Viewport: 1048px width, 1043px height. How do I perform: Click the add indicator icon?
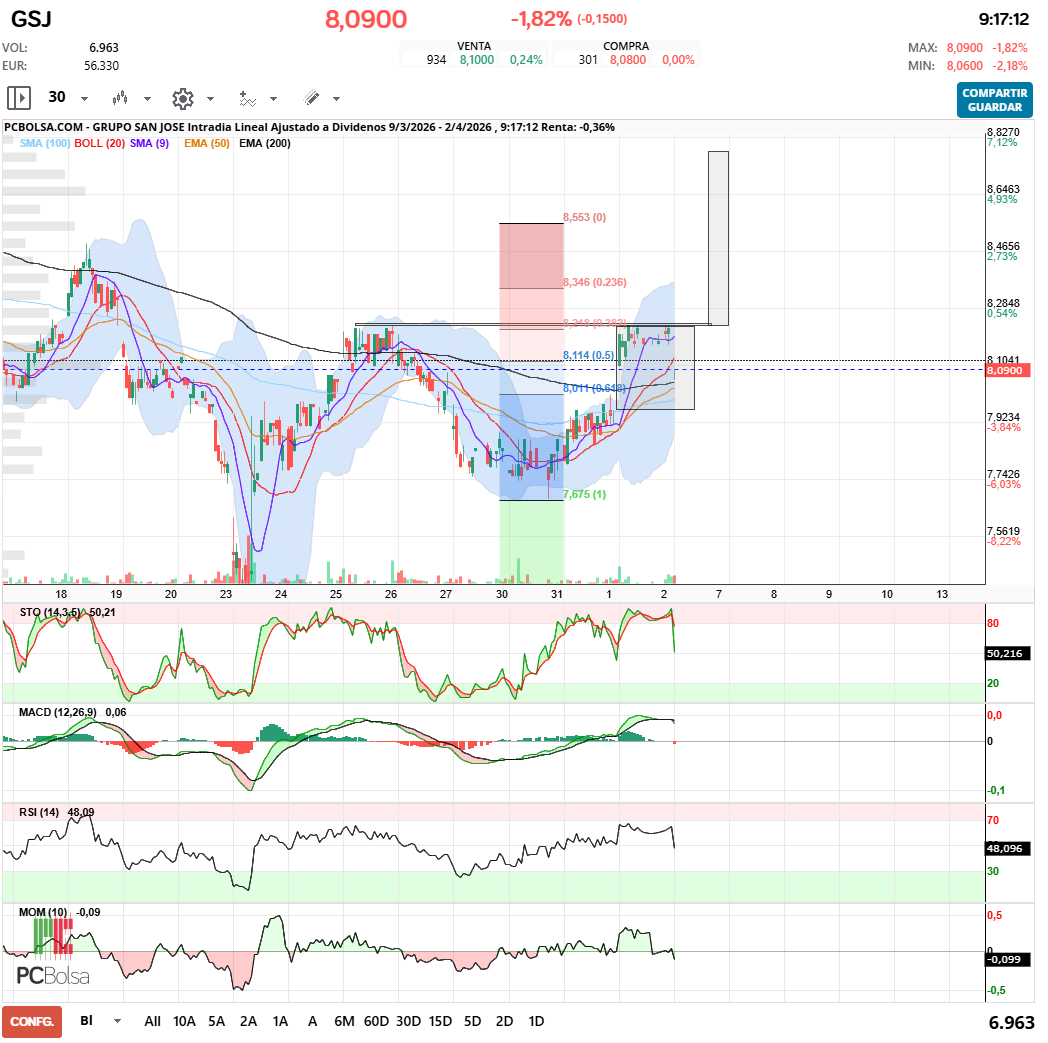click(x=247, y=98)
